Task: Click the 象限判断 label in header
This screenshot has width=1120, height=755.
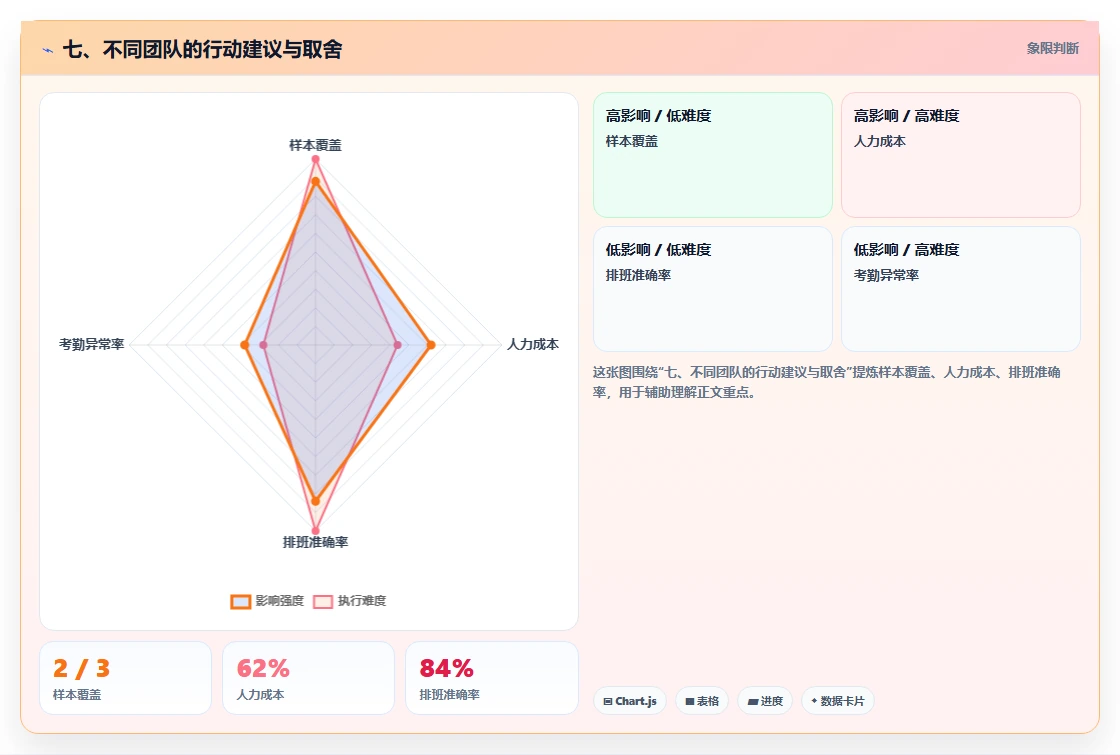Action: (x=1052, y=49)
